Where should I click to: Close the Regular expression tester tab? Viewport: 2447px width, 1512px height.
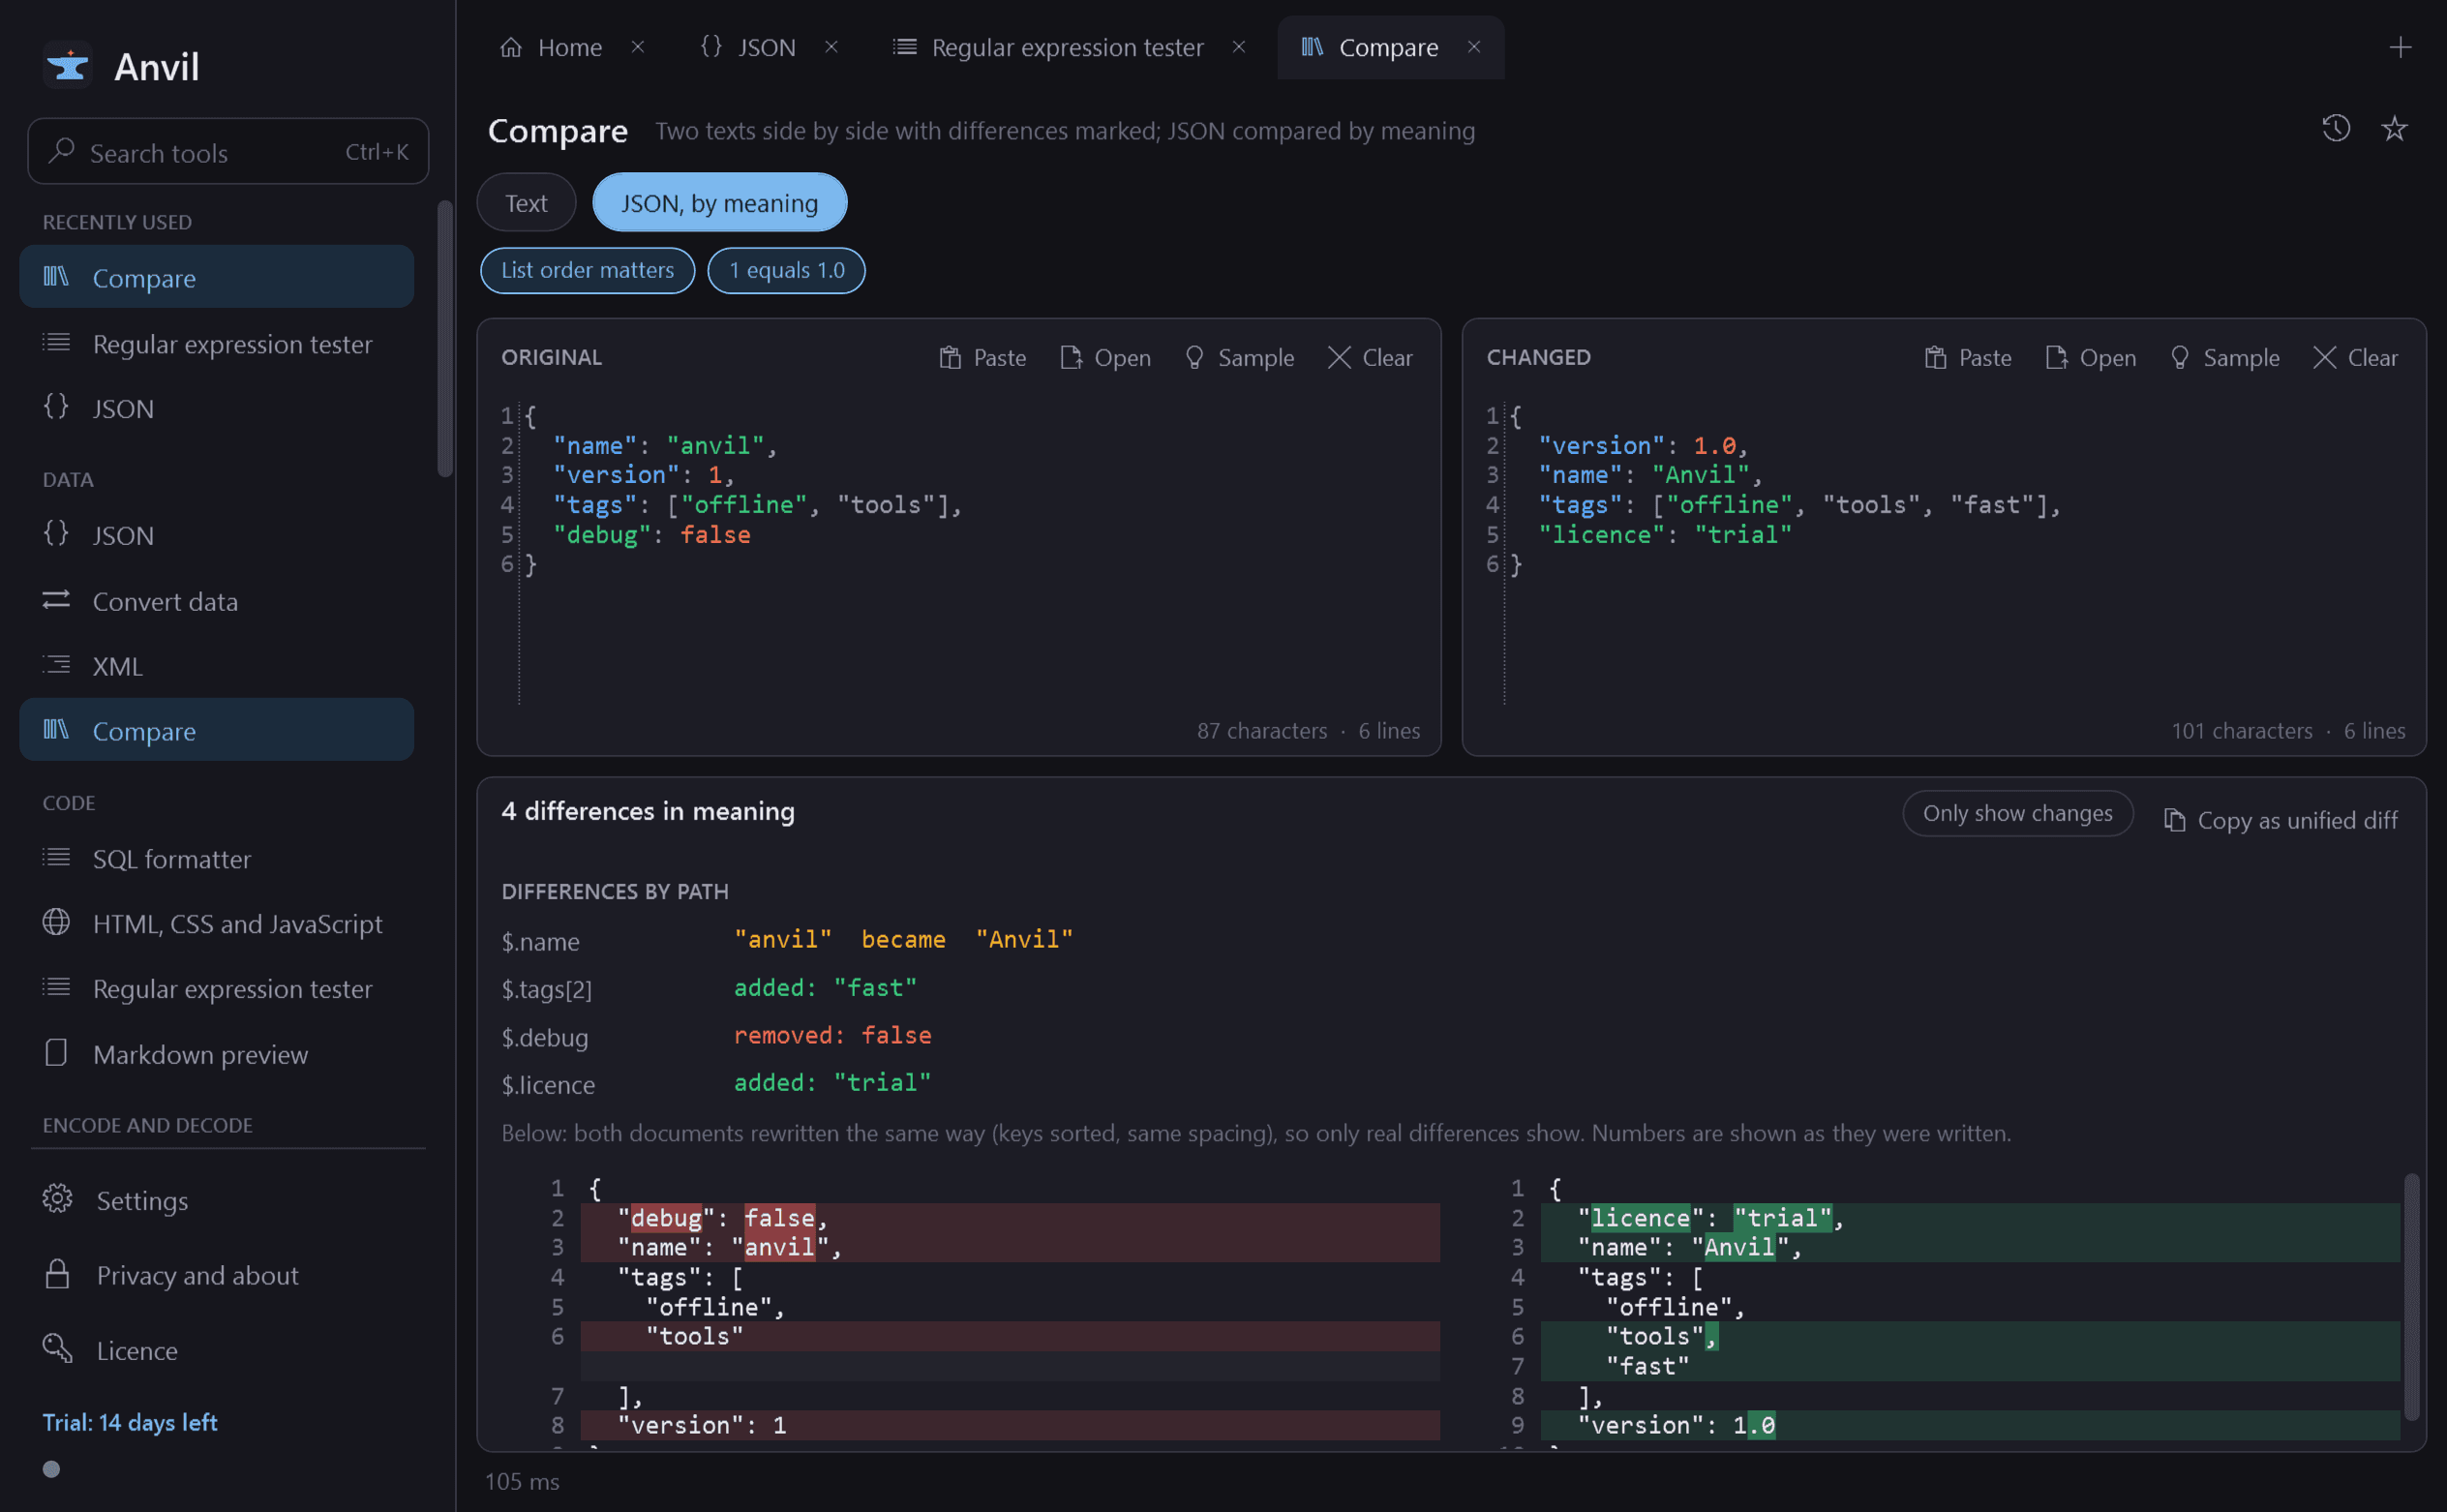coord(1238,47)
